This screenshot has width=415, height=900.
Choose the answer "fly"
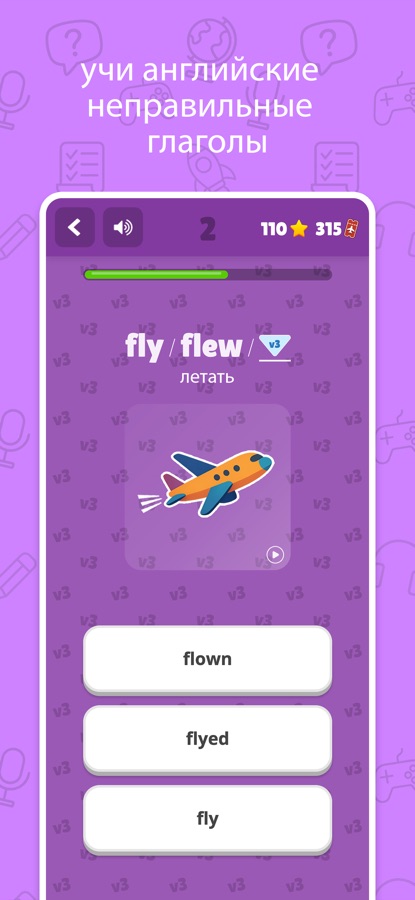click(x=207, y=819)
